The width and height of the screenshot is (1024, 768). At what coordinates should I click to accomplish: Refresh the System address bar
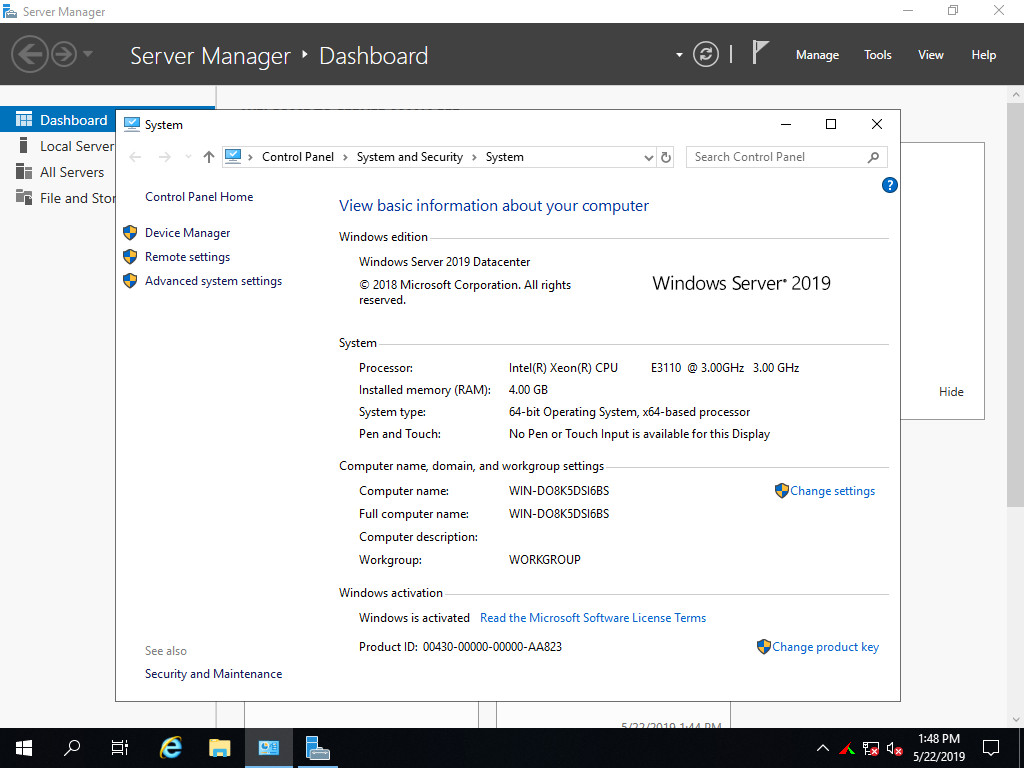[667, 157]
